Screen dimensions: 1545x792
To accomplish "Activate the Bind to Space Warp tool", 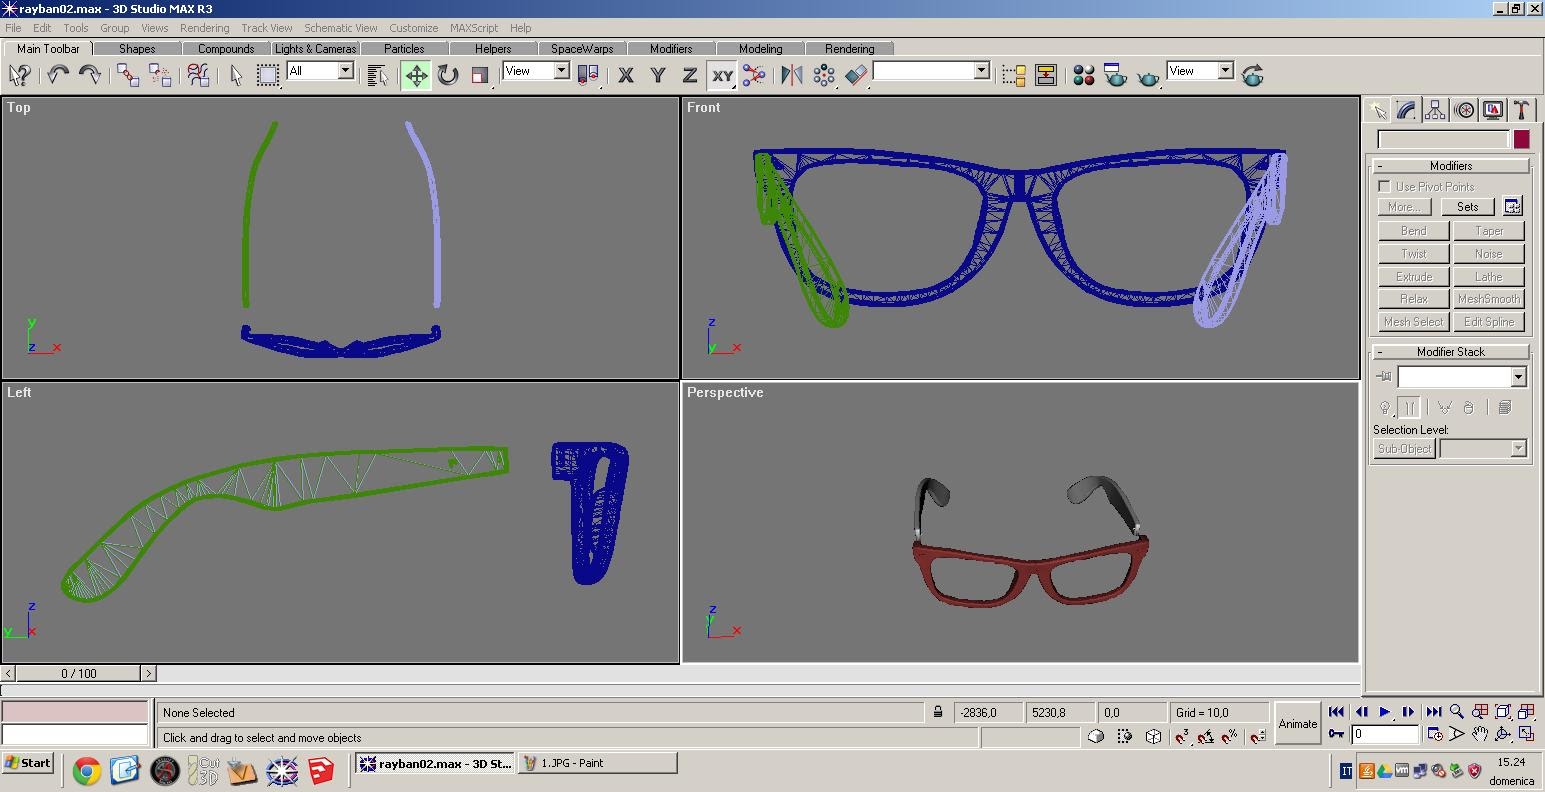I will [x=198, y=75].
